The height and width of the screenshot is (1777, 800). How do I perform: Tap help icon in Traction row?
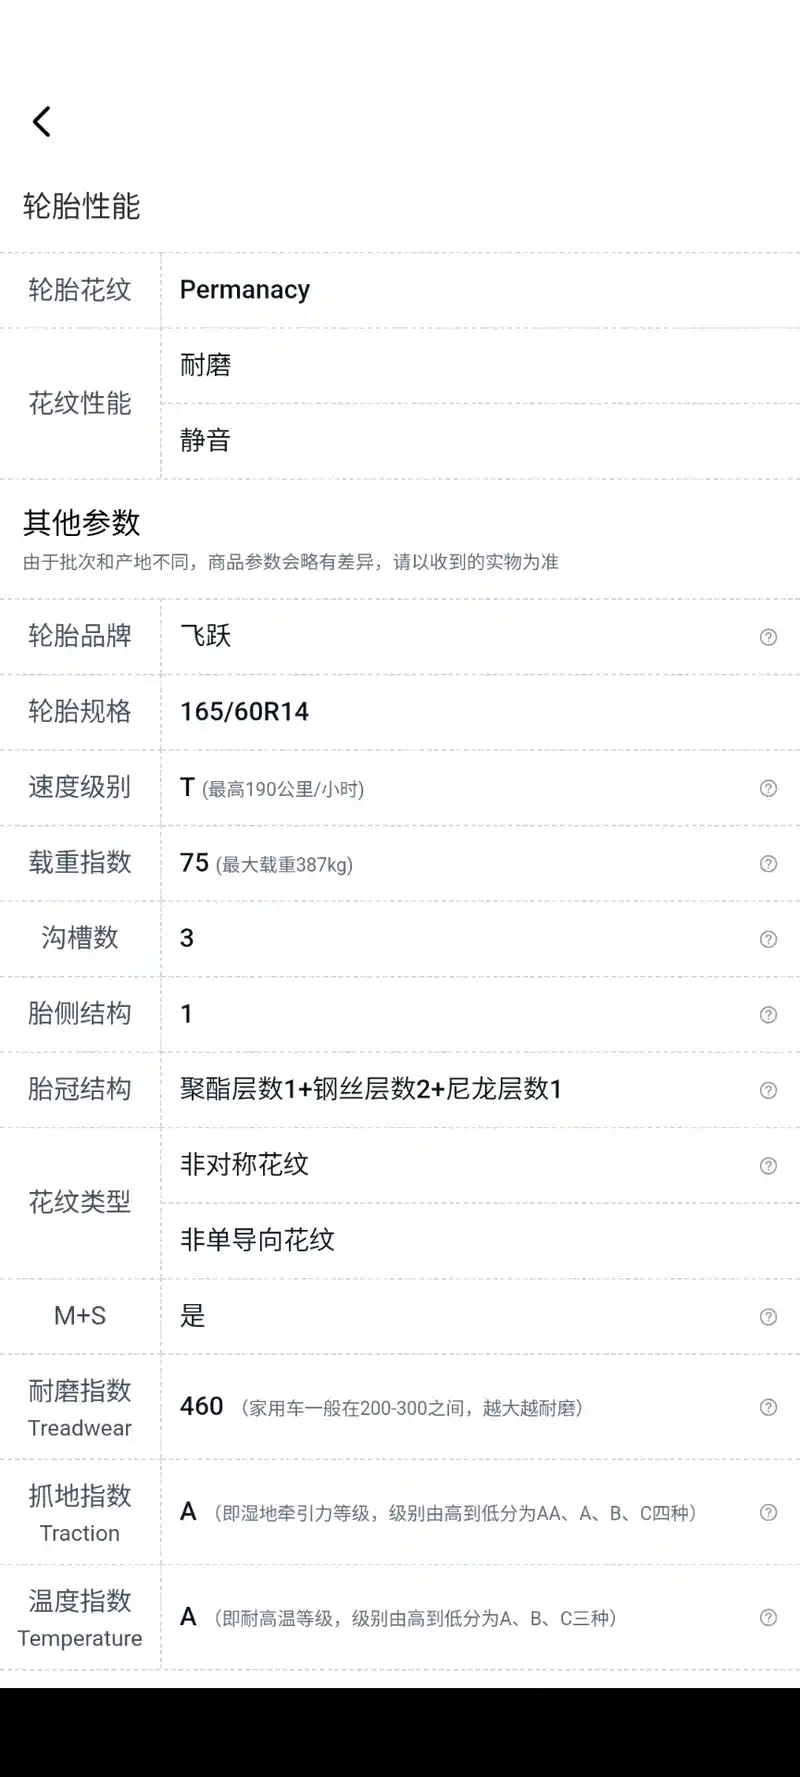[768, 1512]
